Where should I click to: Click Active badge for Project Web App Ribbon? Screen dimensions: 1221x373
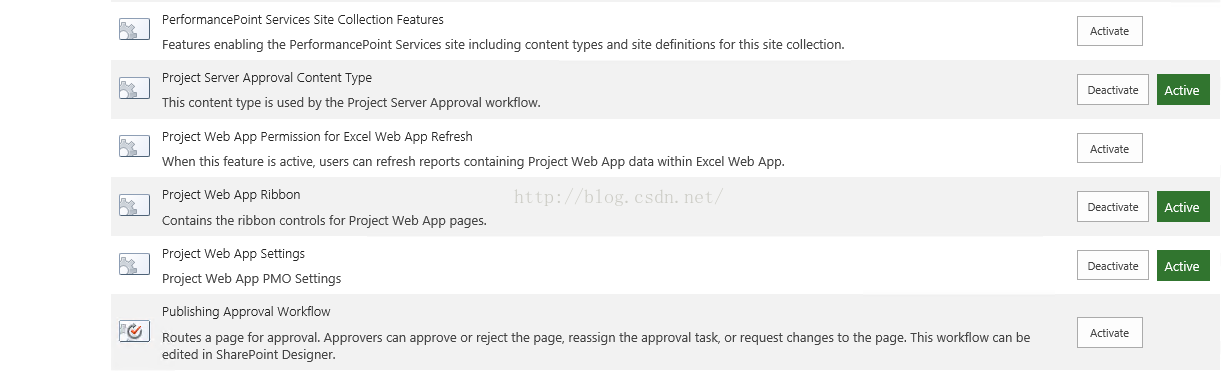(x=1183, y=207)
